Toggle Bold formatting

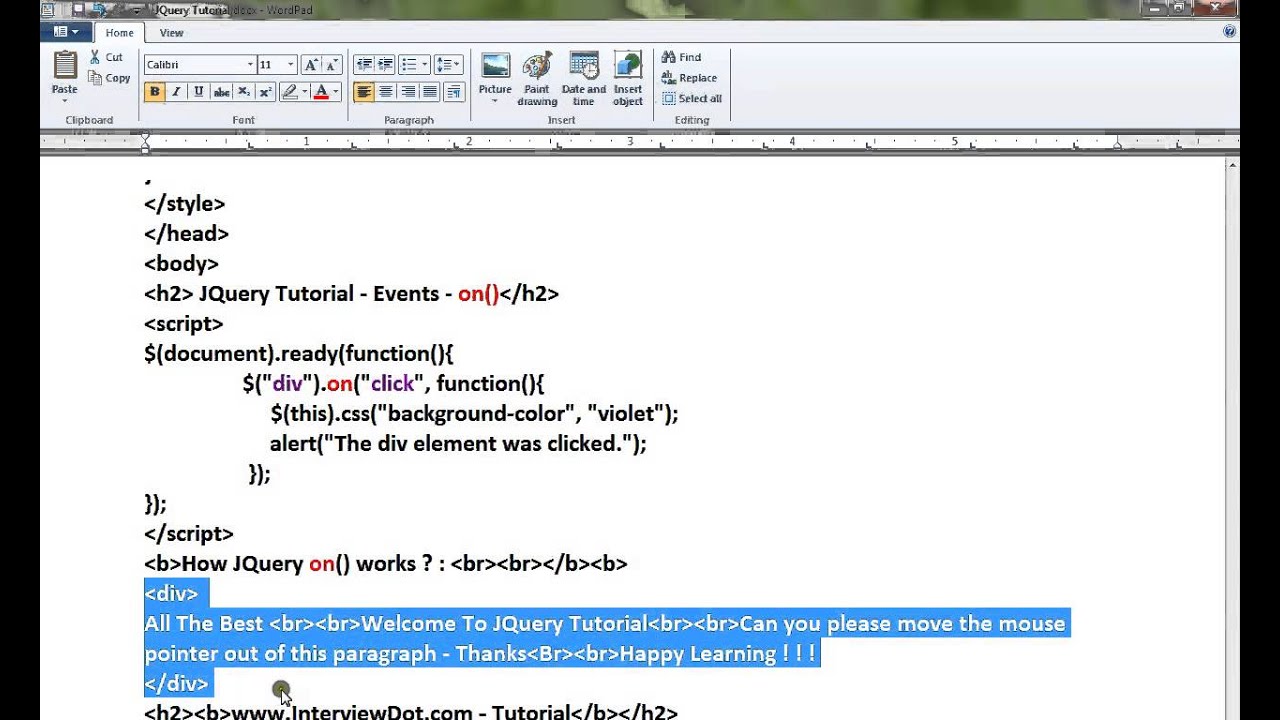pyautogui.click(x=154, y=92)
